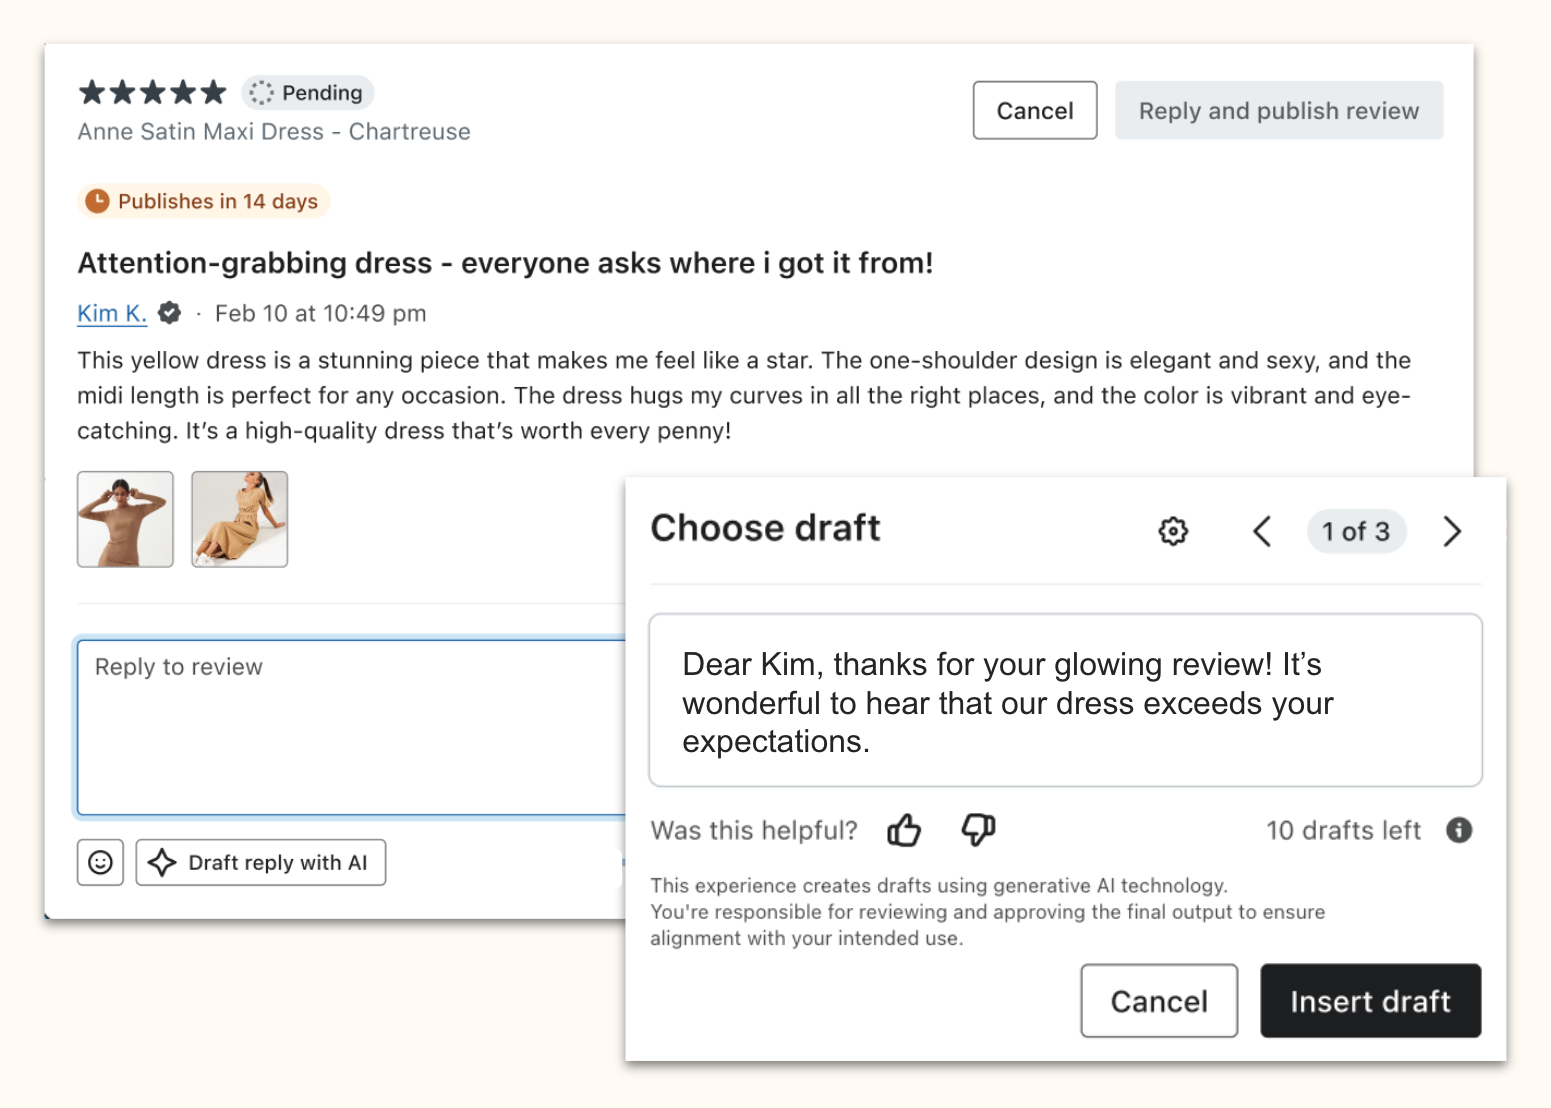This screenshot has height=1108, width=1551.
Task: Mark the AI draft as helpful
Action: [904, 829]
